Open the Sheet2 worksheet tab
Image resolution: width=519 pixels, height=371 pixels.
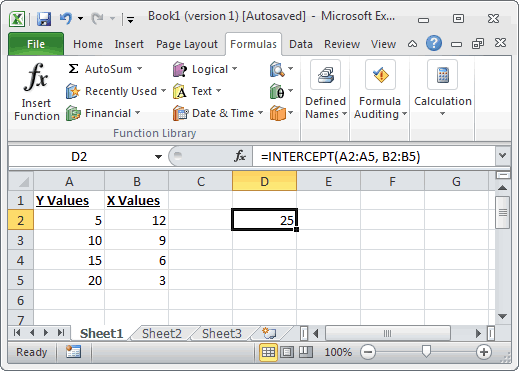(x=162, y=333)
